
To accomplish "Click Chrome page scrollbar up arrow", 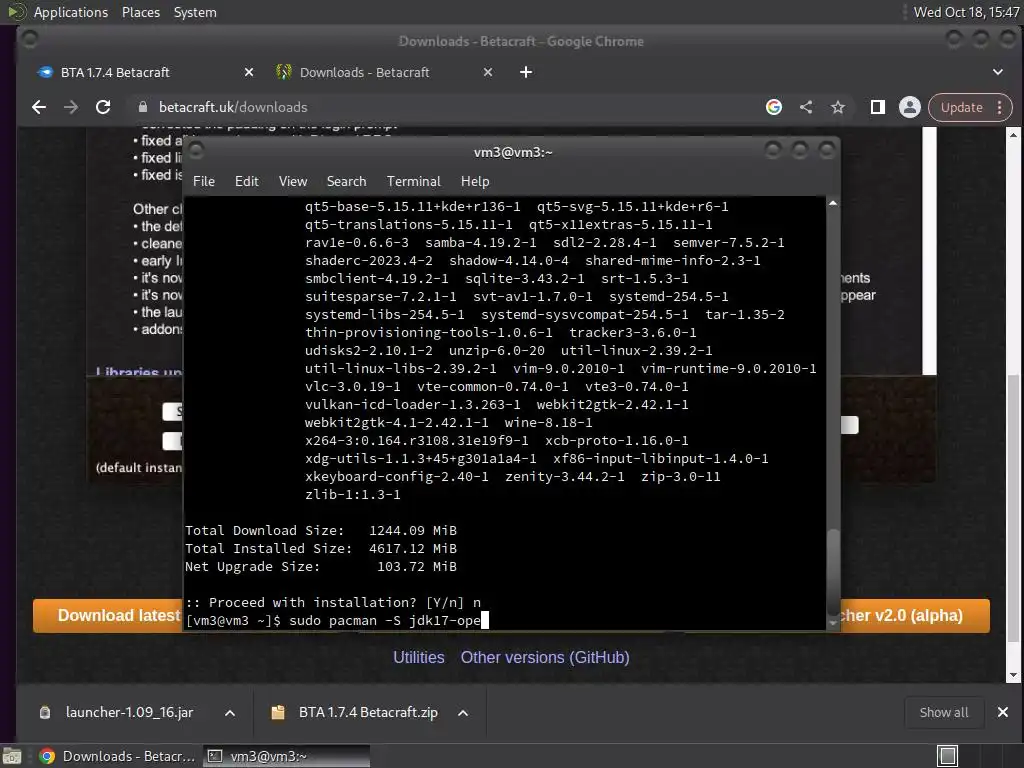I will click(1013, 135).
